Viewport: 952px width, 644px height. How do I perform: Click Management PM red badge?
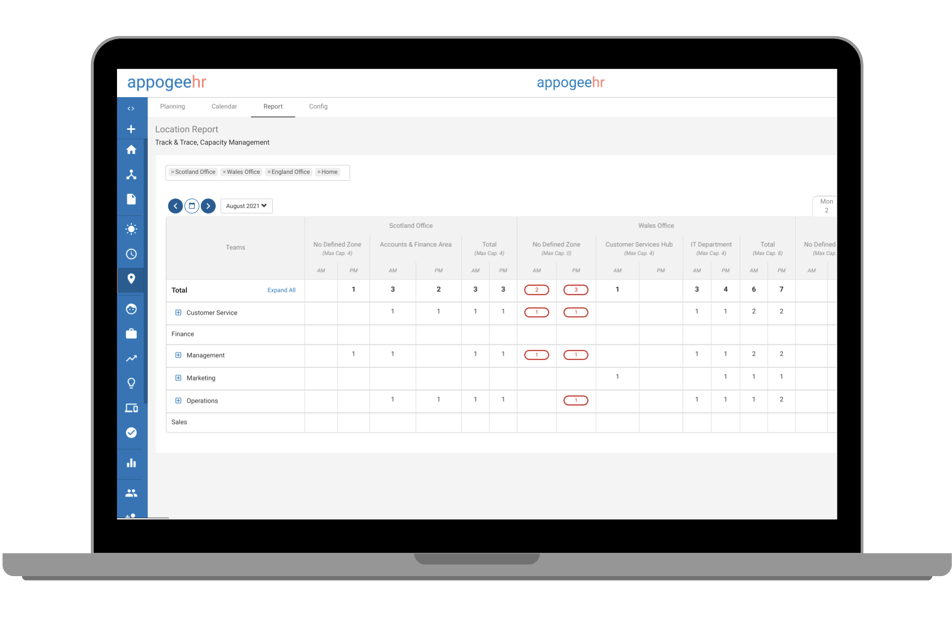pyautogui.click(x=576, y=354)
